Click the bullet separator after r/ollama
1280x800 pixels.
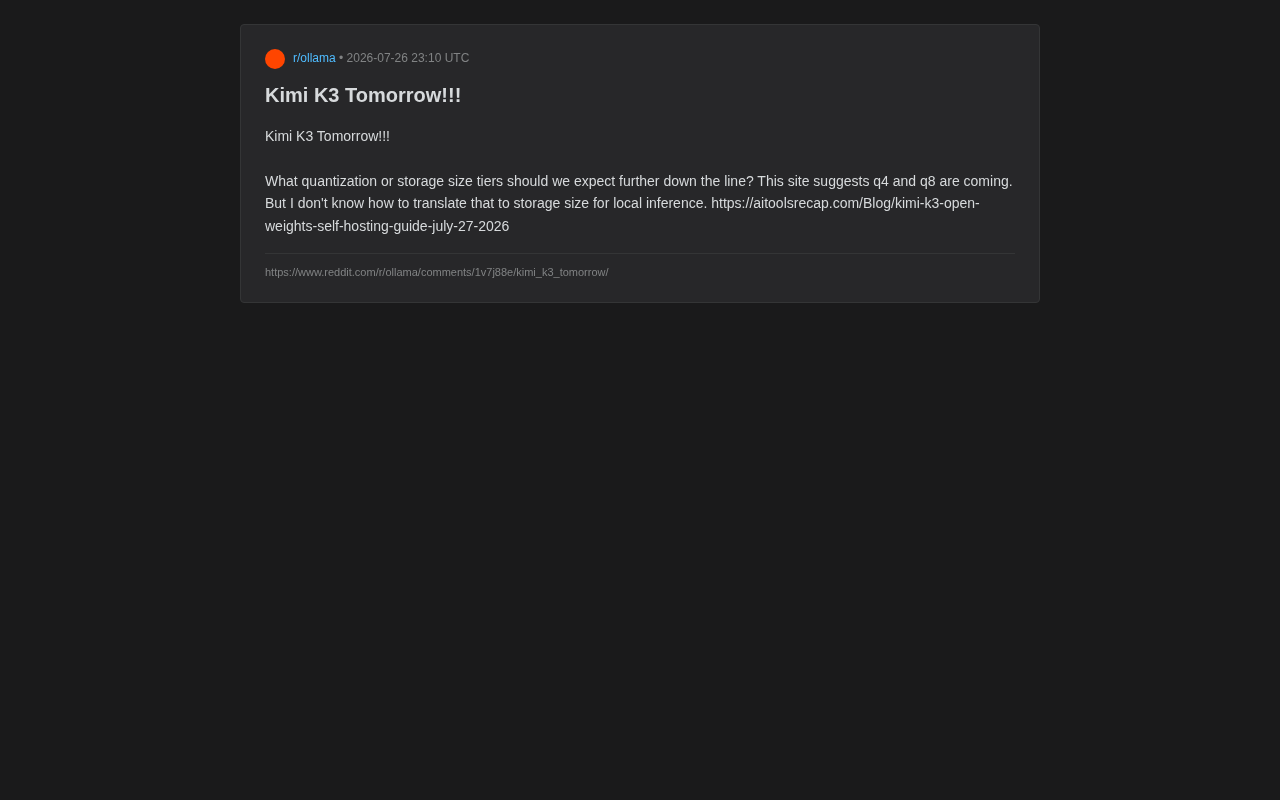341,58
